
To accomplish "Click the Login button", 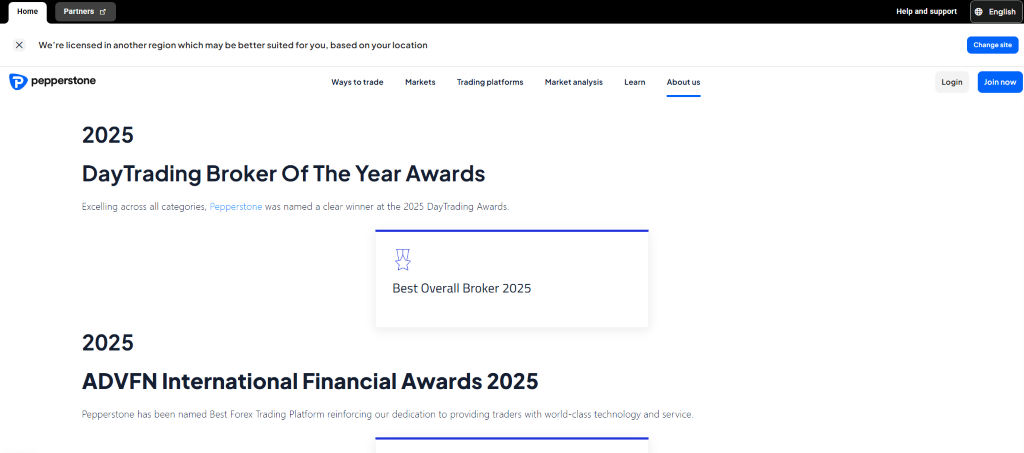I will click(952, 82).
